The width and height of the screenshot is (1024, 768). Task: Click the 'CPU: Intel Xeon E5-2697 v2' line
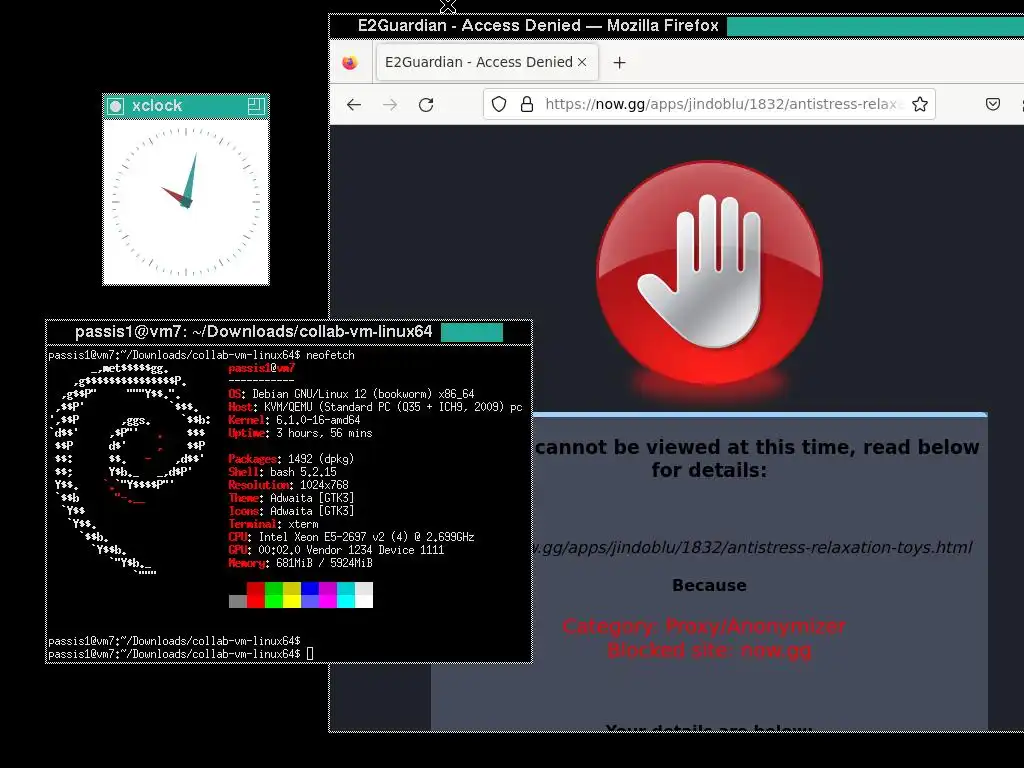click(351, 537)
